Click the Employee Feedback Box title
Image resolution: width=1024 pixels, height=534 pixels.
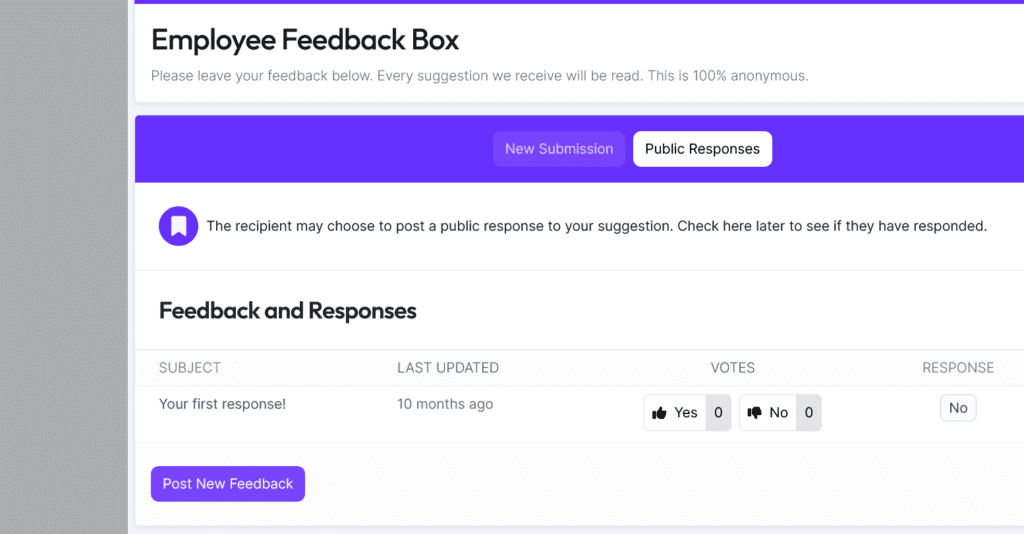305,40
